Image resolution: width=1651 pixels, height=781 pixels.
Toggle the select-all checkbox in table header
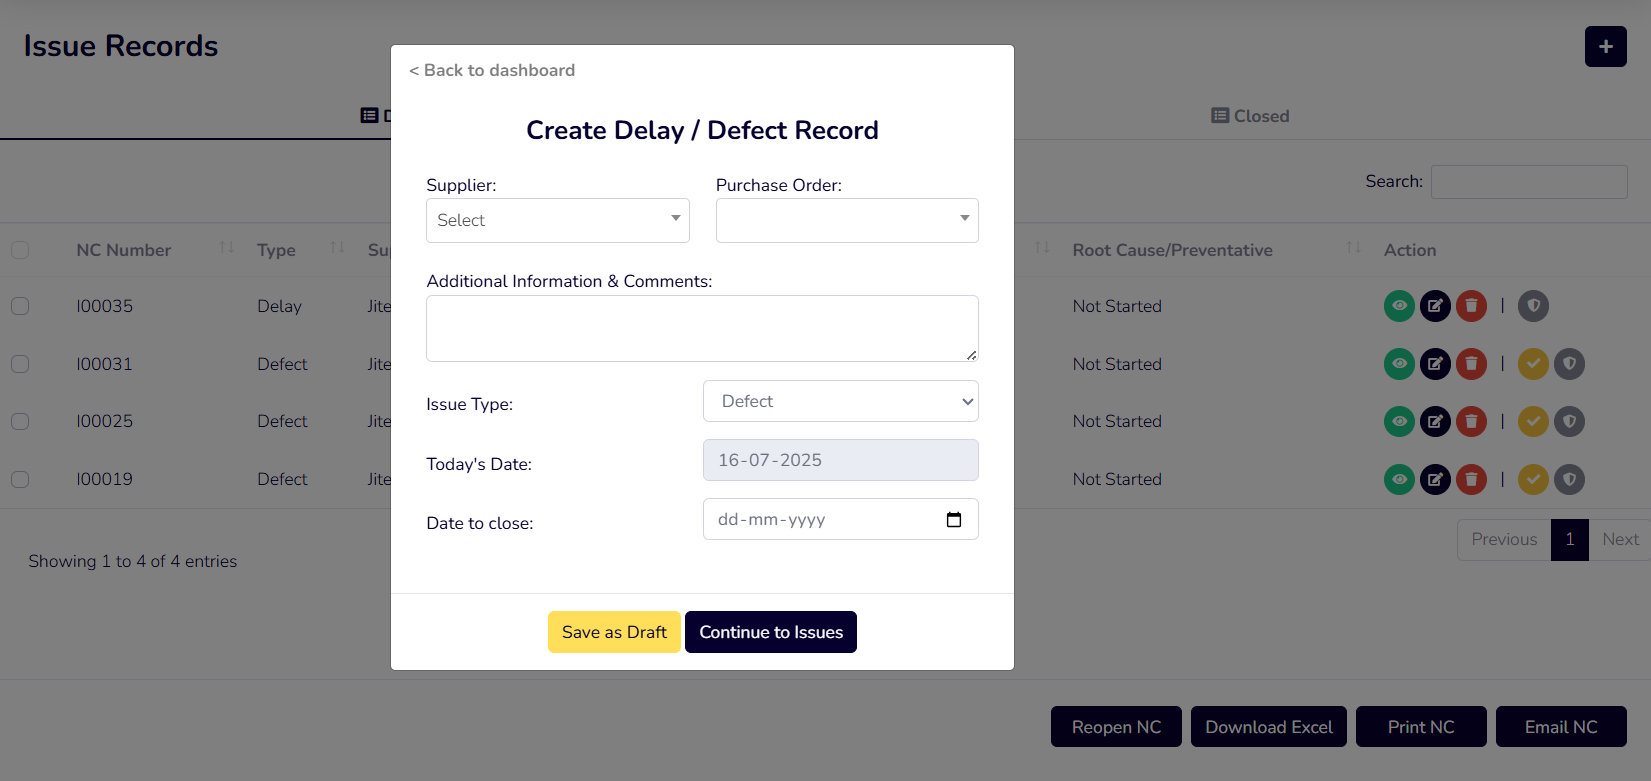pos(20,250)
